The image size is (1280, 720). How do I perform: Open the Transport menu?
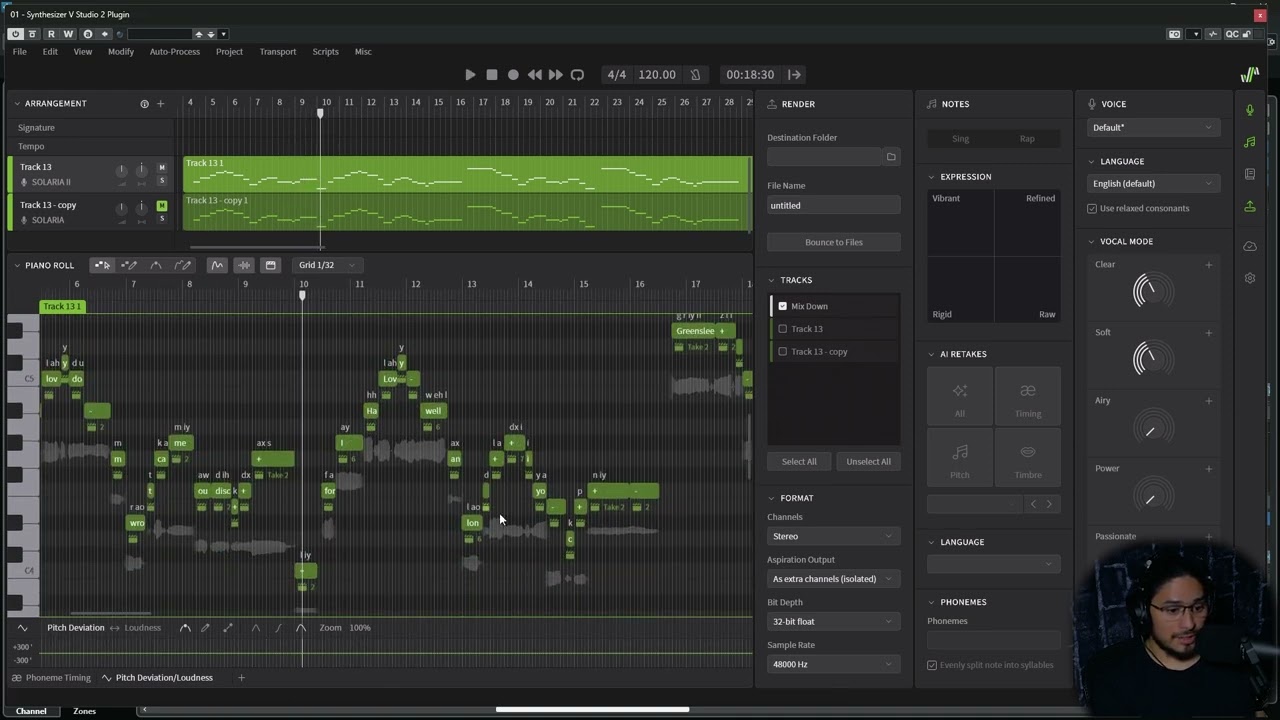[278, 52]
